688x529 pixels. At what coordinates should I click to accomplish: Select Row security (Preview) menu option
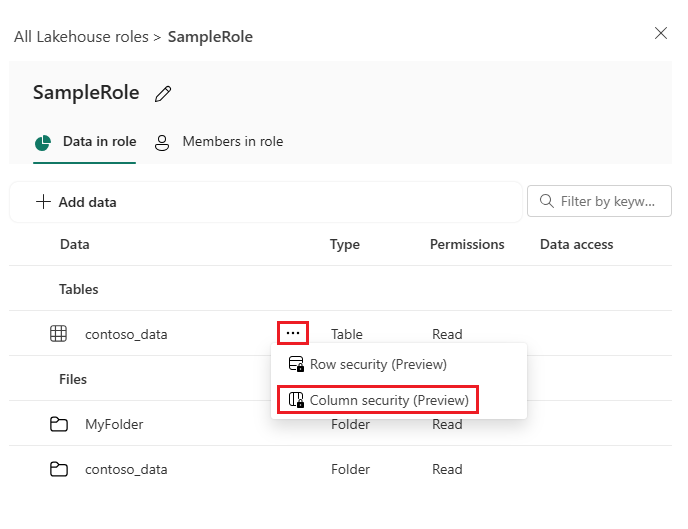(378, 364)
